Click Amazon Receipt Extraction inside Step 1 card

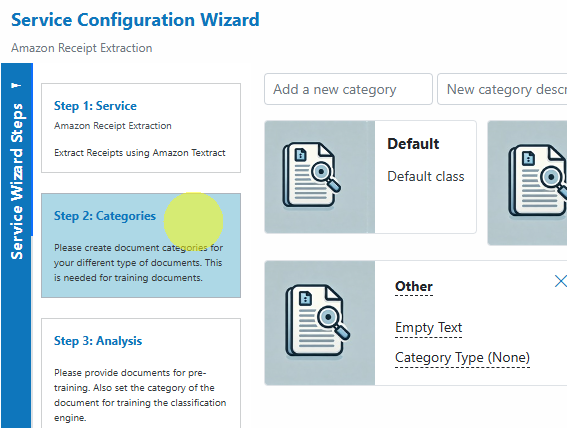point(113,126)
